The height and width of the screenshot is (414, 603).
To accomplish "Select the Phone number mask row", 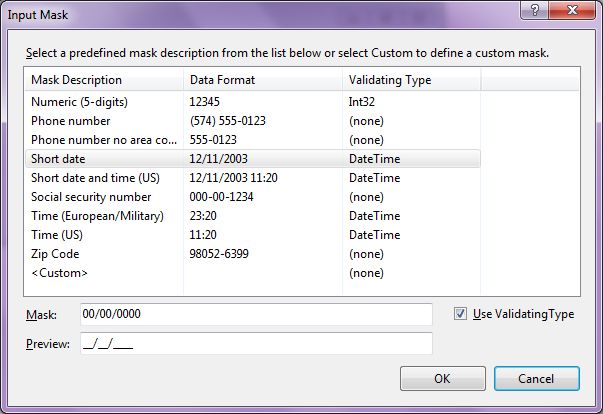I will pos(253,121).
